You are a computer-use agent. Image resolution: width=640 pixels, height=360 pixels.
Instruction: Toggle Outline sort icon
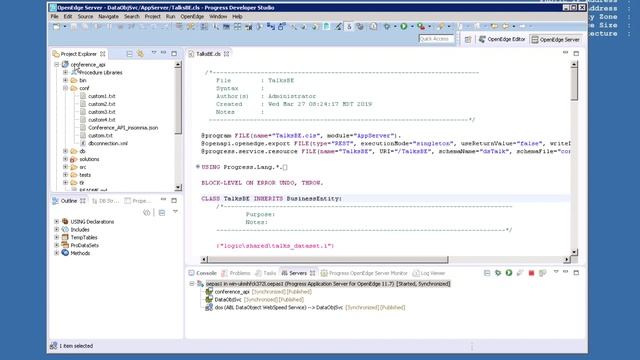(147, 213)
